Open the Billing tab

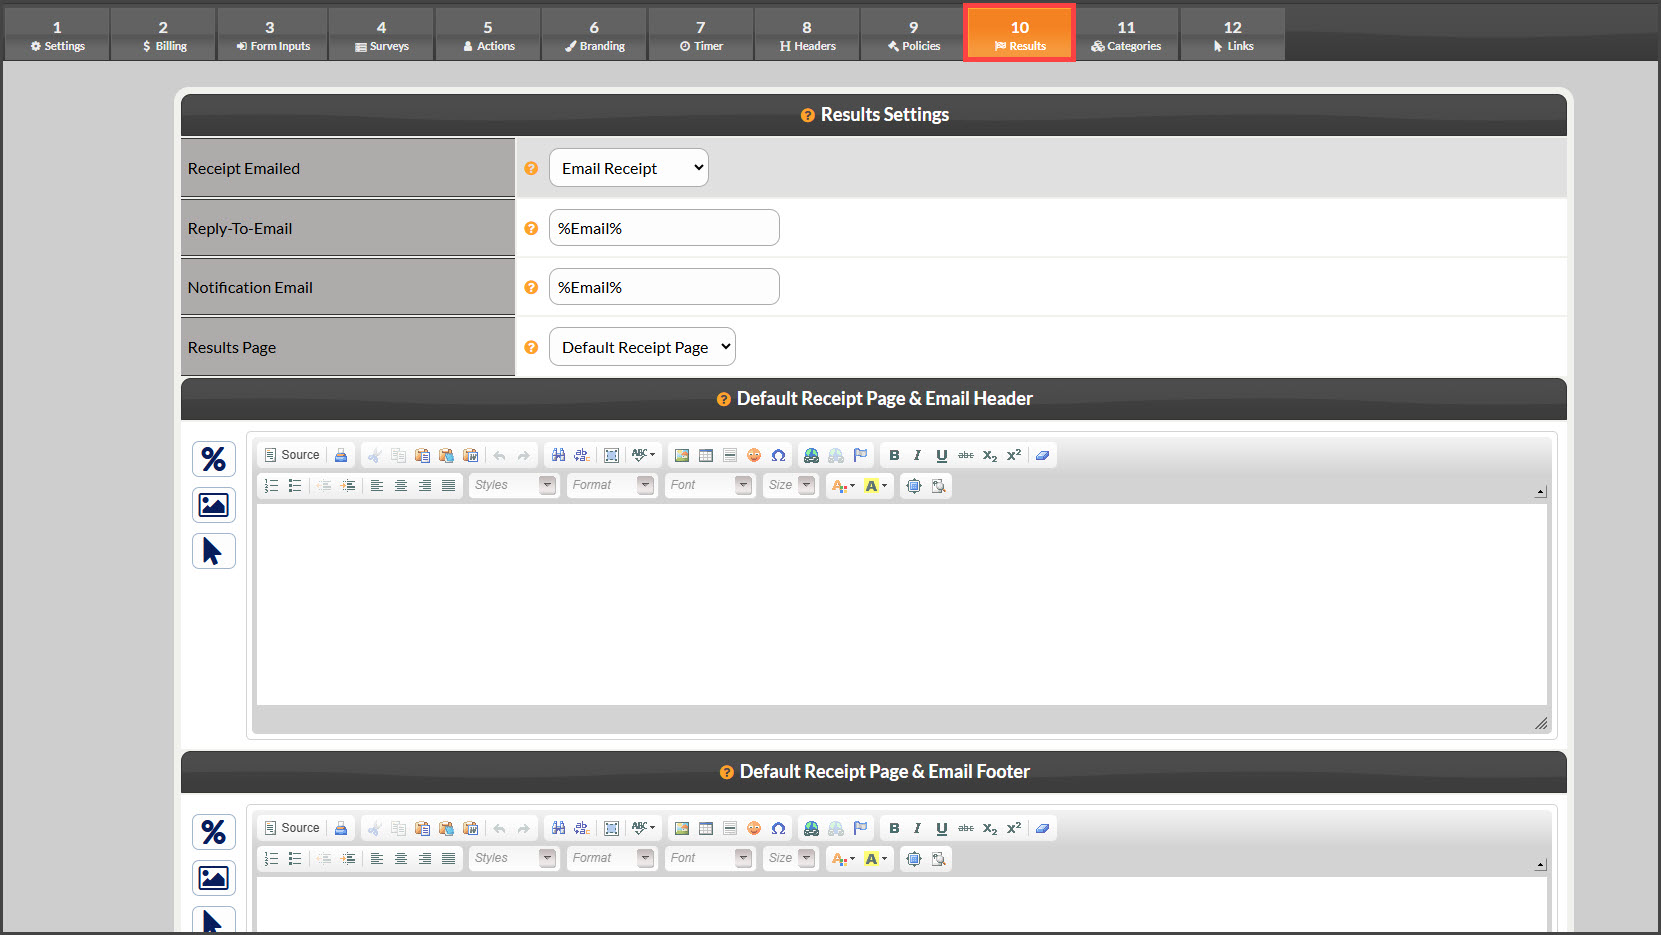tap(164, 35)
